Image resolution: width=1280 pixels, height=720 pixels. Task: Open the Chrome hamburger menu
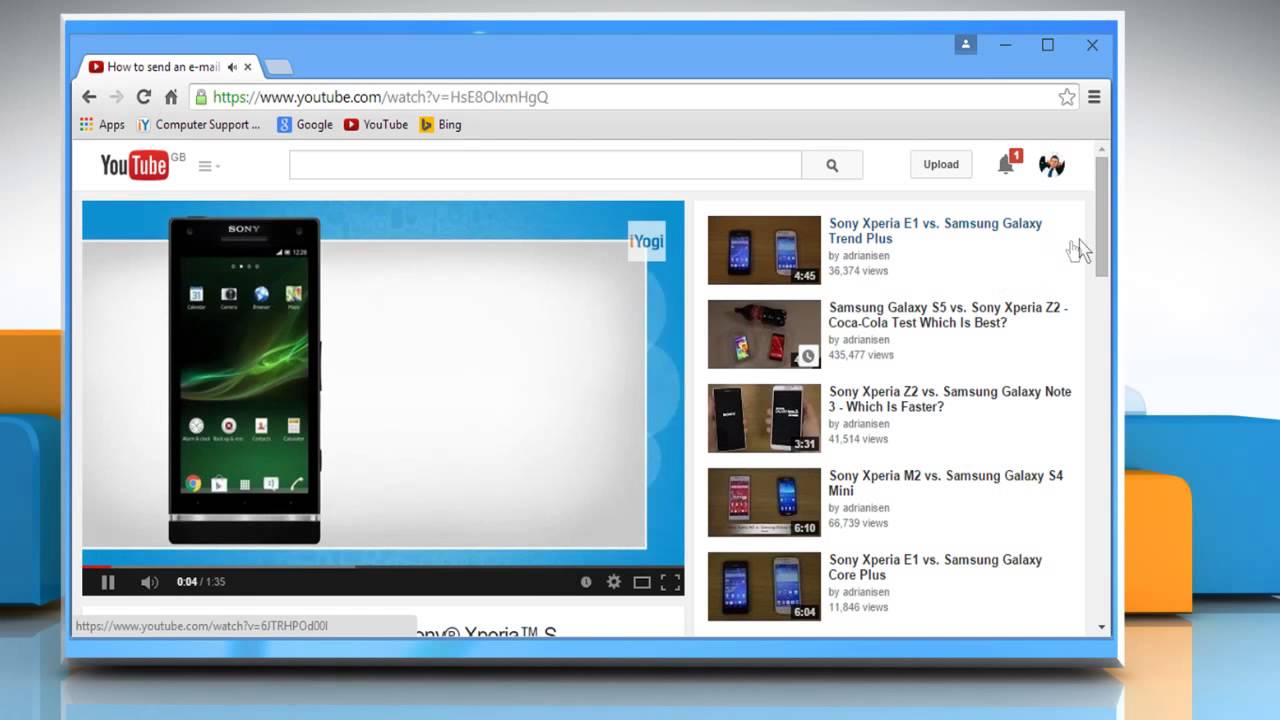click(x=1094, y=97)
